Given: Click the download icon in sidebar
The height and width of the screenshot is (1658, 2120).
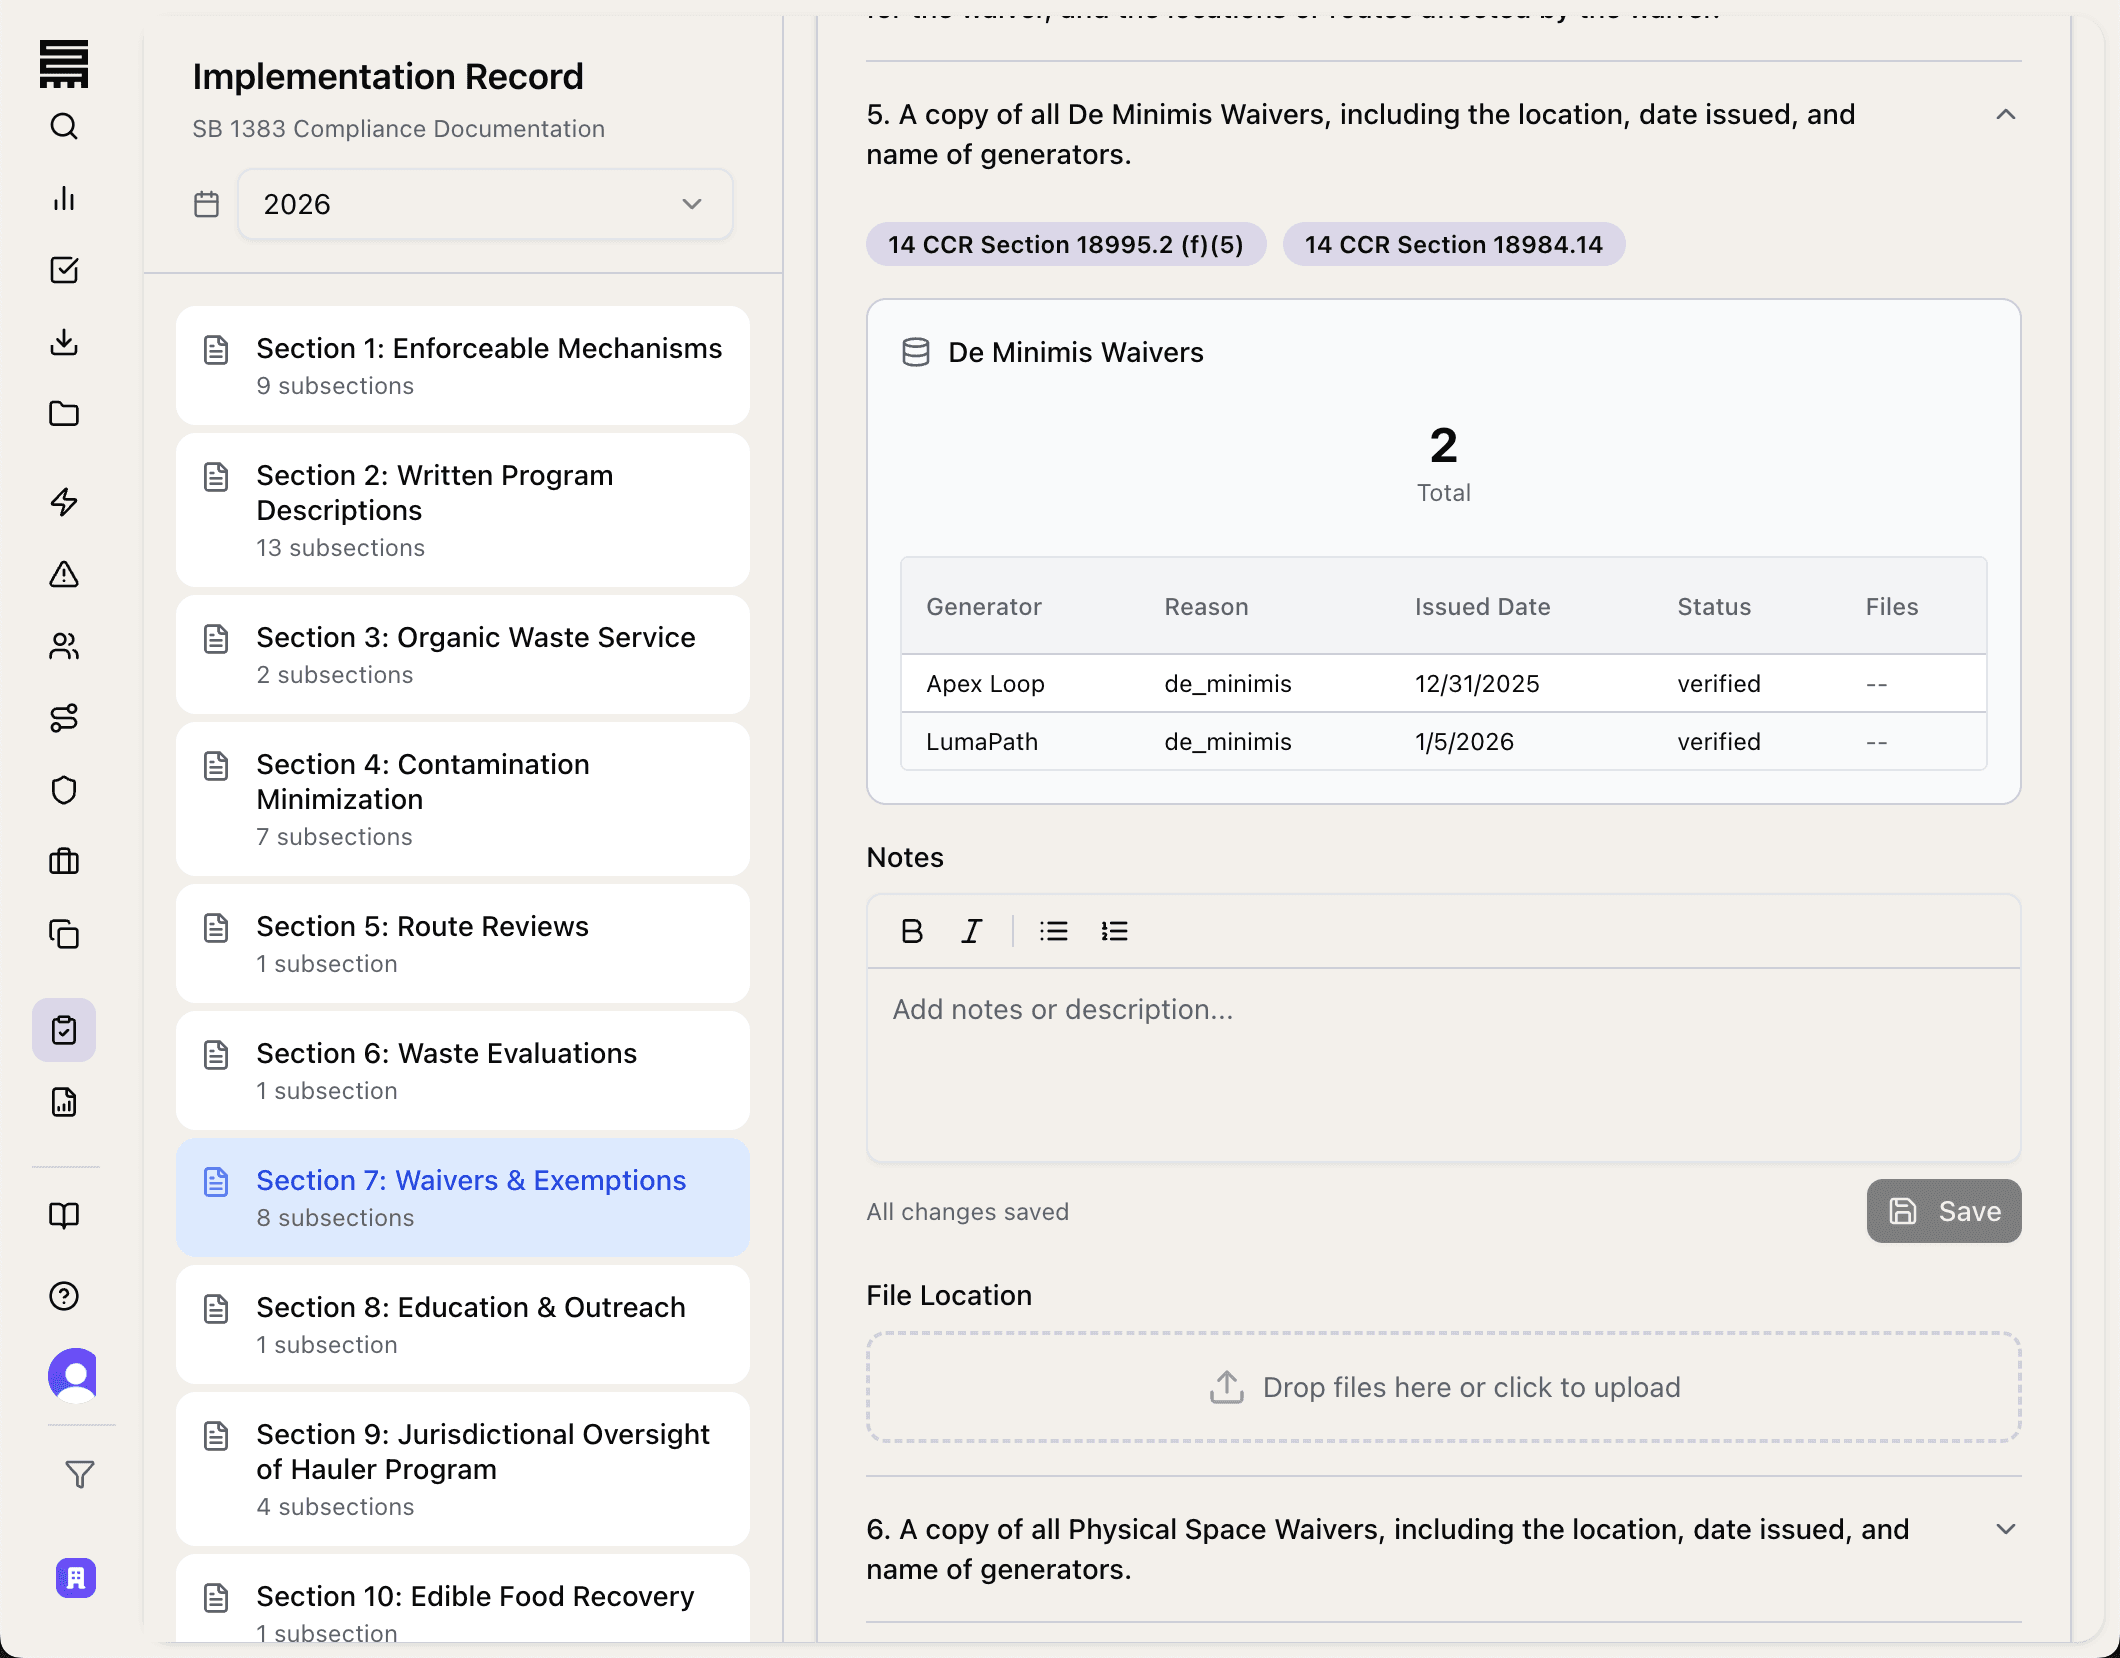Looking at the screenshot, I should tap(64, 342).
